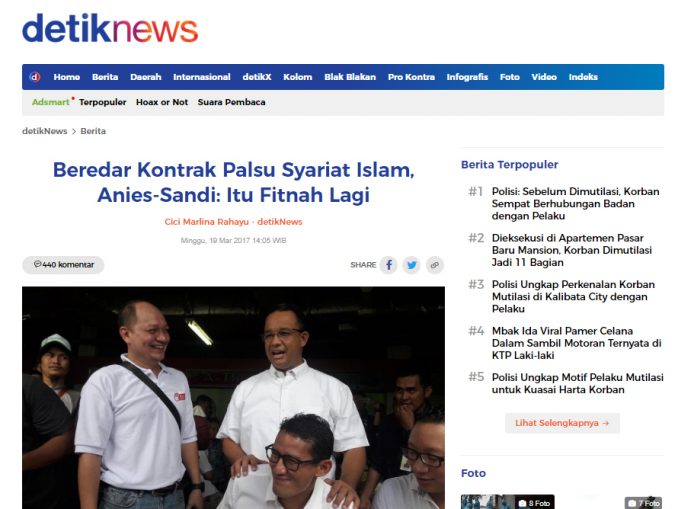The height and width of the screenshot is (509, 678).
Task: Select the Infografis menu item
Action: click(x=467, y=77)
